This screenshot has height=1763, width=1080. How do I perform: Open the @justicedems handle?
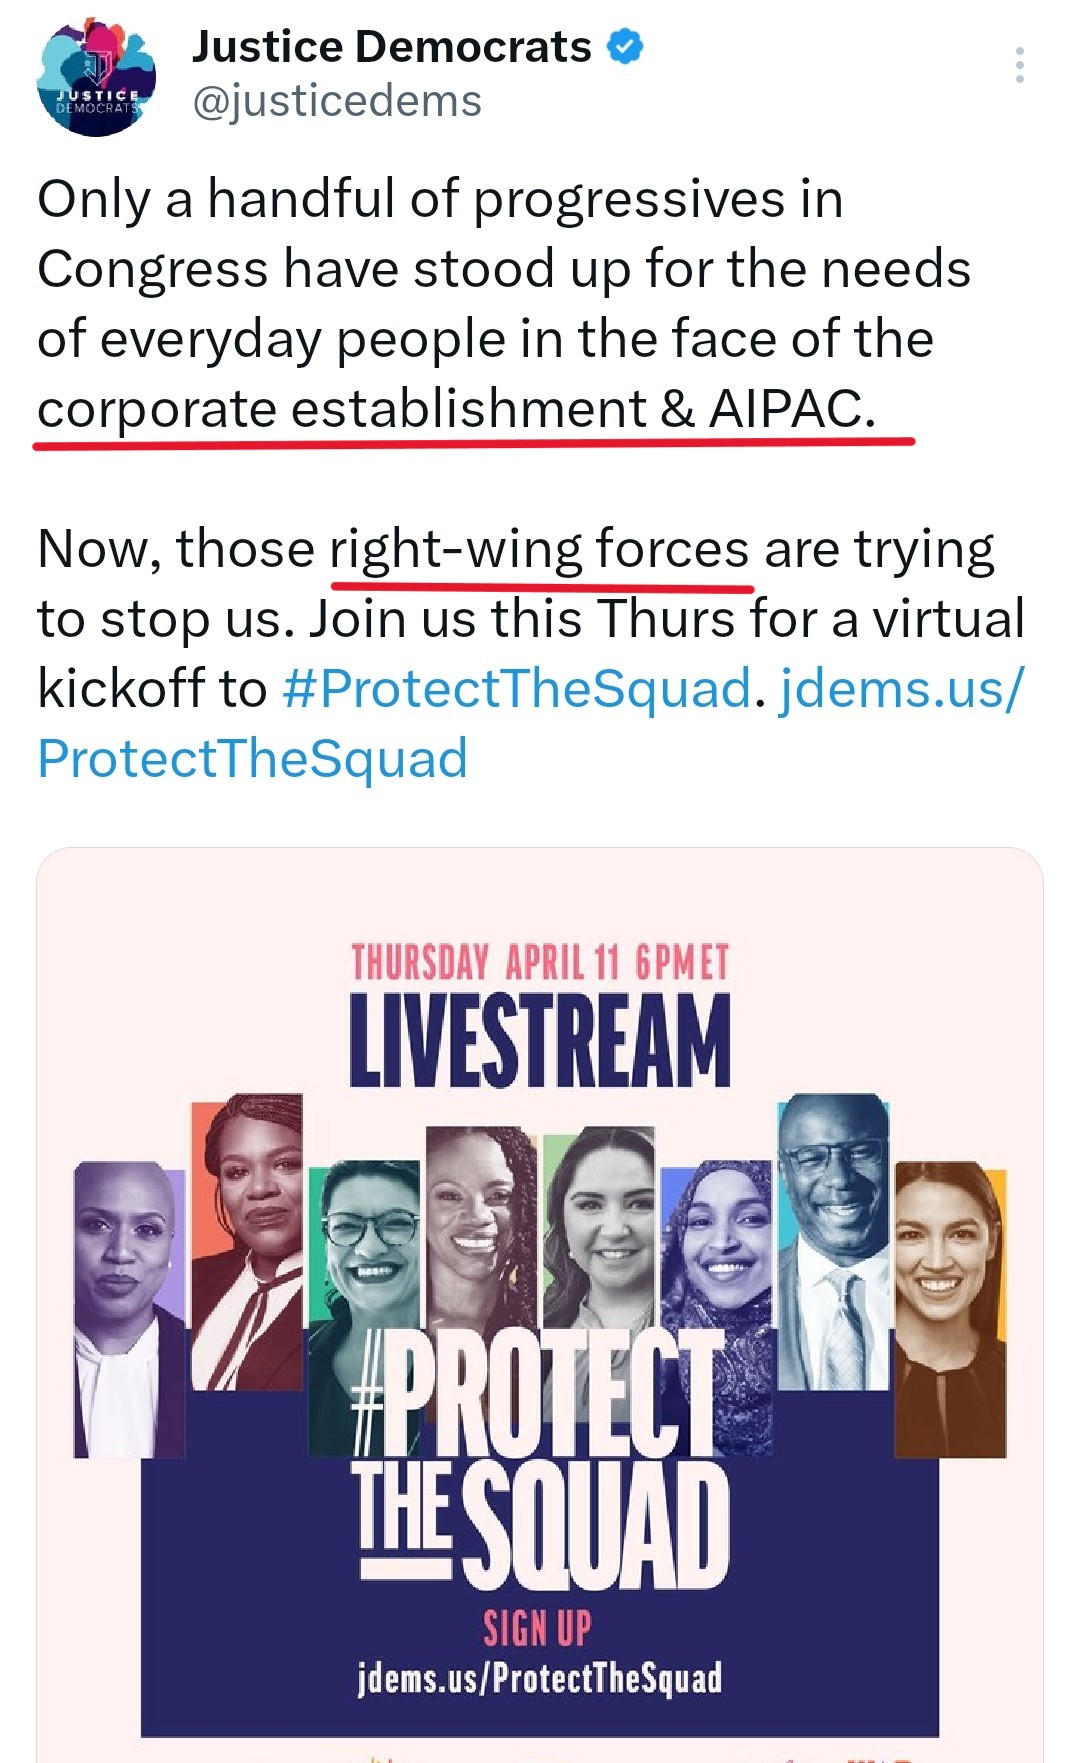pos(336,101)
